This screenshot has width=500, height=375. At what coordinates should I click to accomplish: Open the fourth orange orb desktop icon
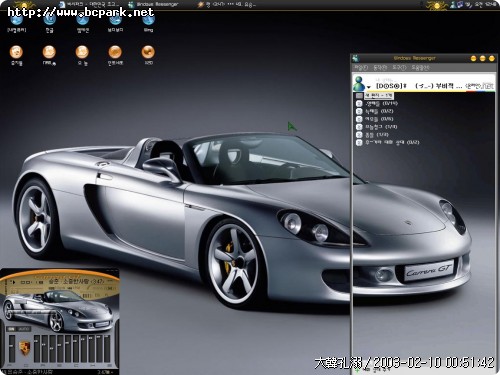pyautogui.click(x=115, y=52)
